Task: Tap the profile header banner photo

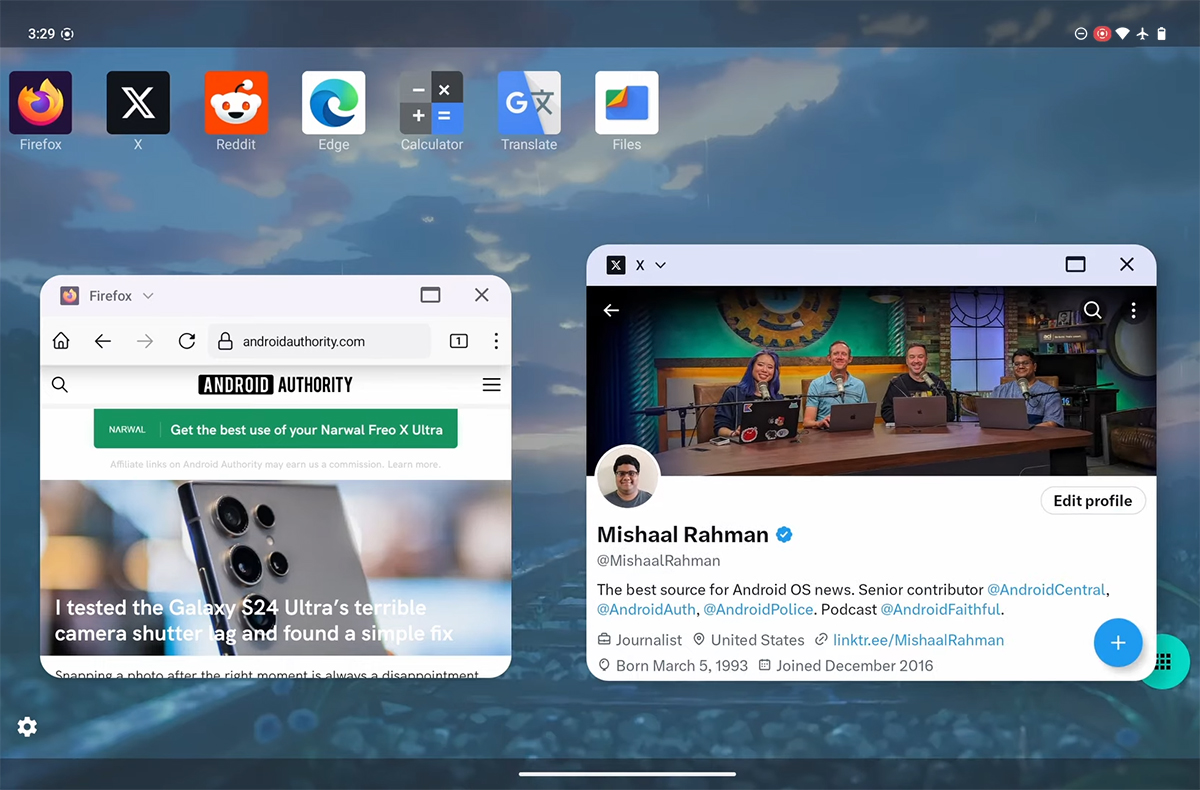Action: click(871, 381)
